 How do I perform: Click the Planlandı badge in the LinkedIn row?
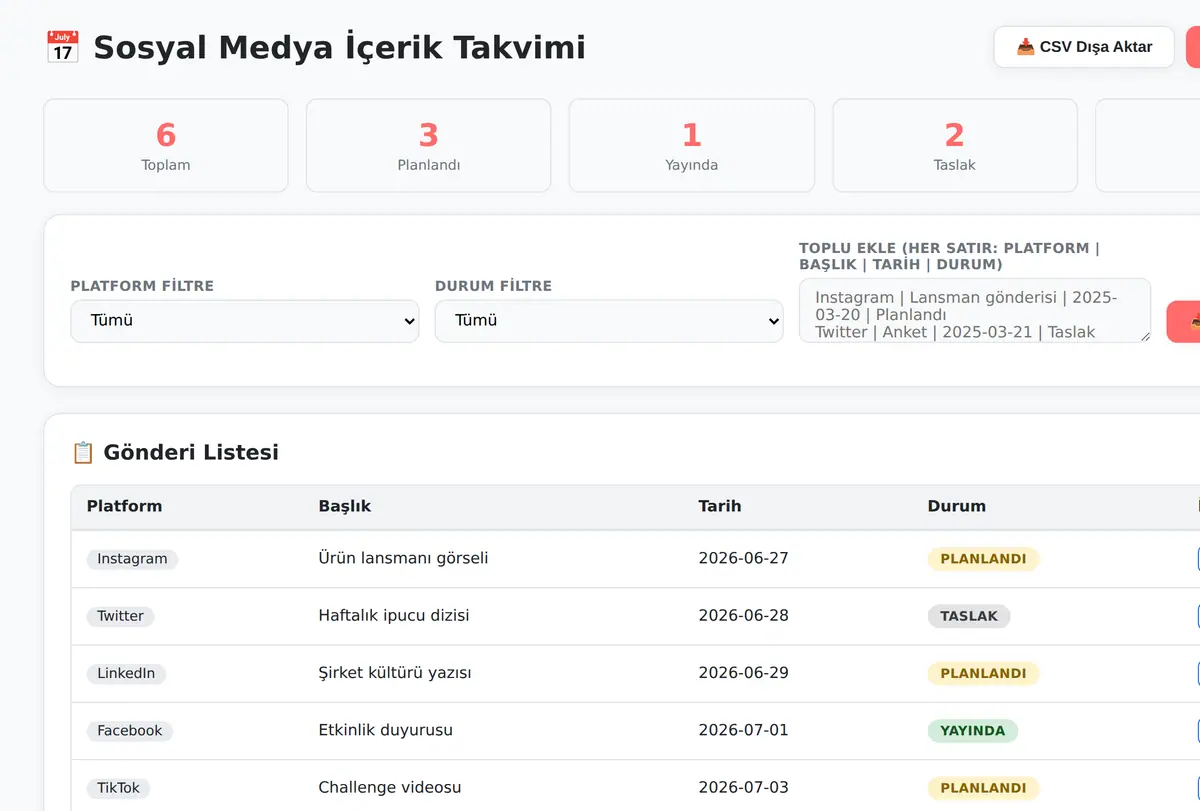[x=984, y=673]
